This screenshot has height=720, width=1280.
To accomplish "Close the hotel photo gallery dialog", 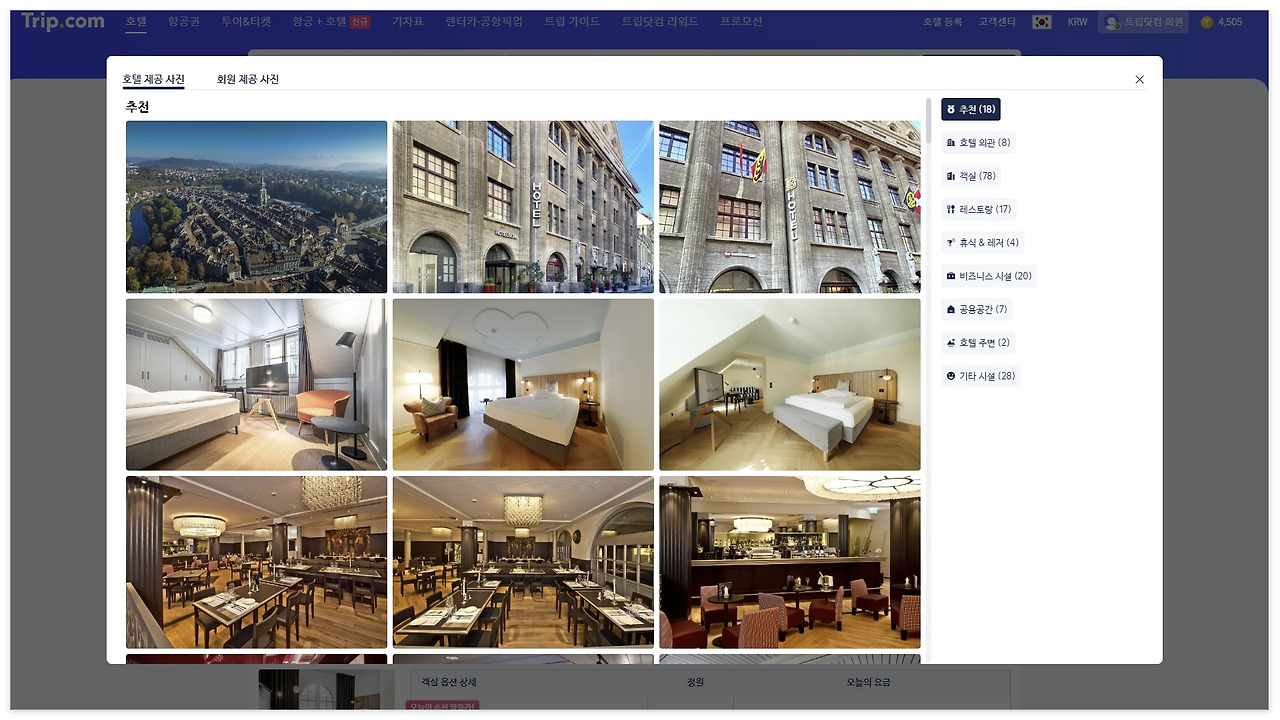I will (1139, 80).
